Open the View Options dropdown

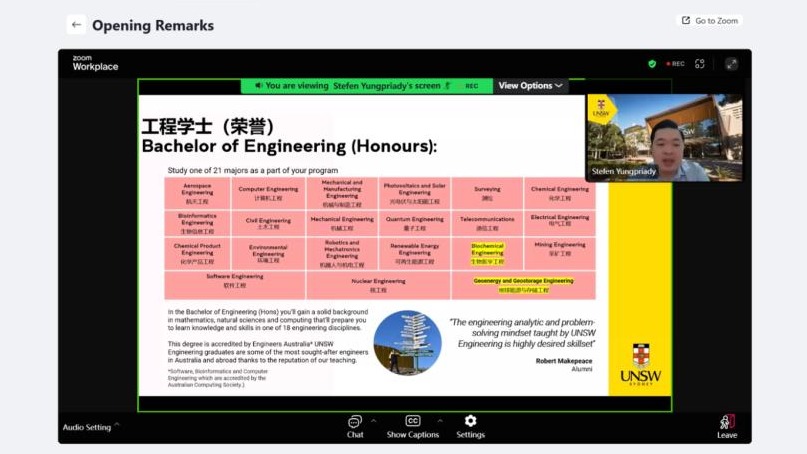[531, 85]
